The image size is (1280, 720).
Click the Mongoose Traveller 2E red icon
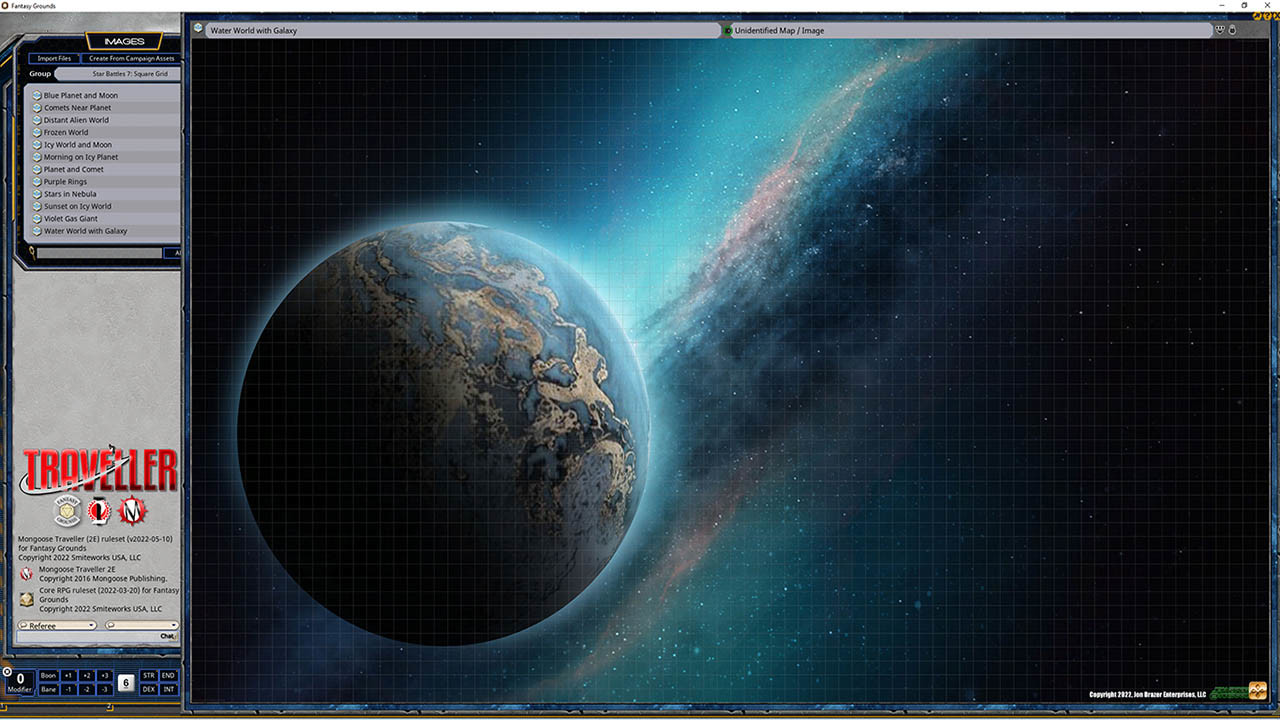click(x=26, y=574)
